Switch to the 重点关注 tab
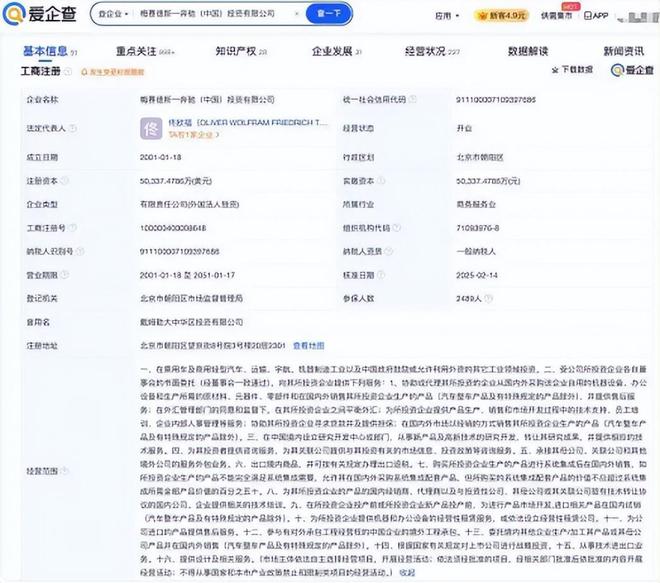 click(145, 51)
